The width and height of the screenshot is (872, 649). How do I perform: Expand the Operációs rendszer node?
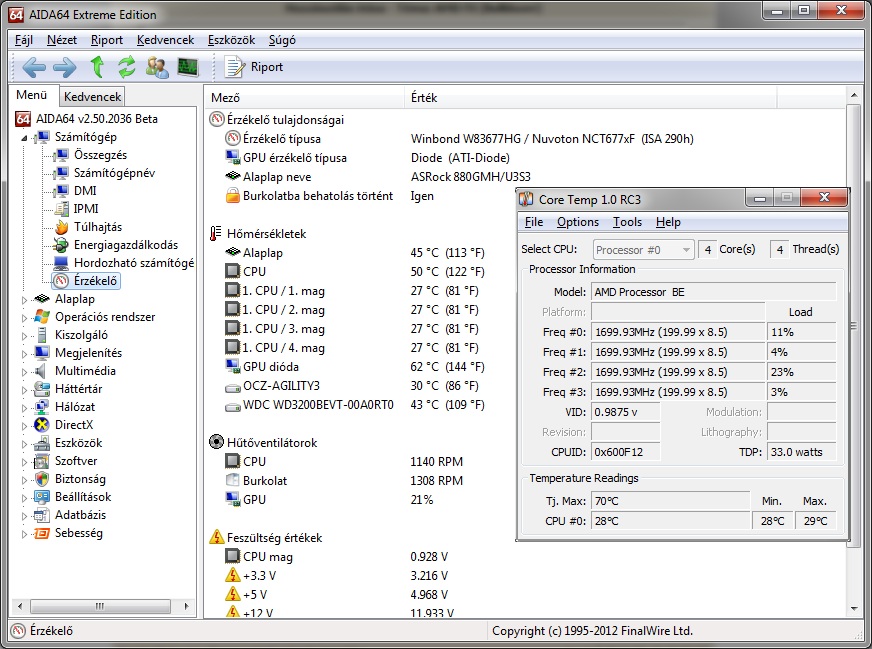click(x=24, y=318)
